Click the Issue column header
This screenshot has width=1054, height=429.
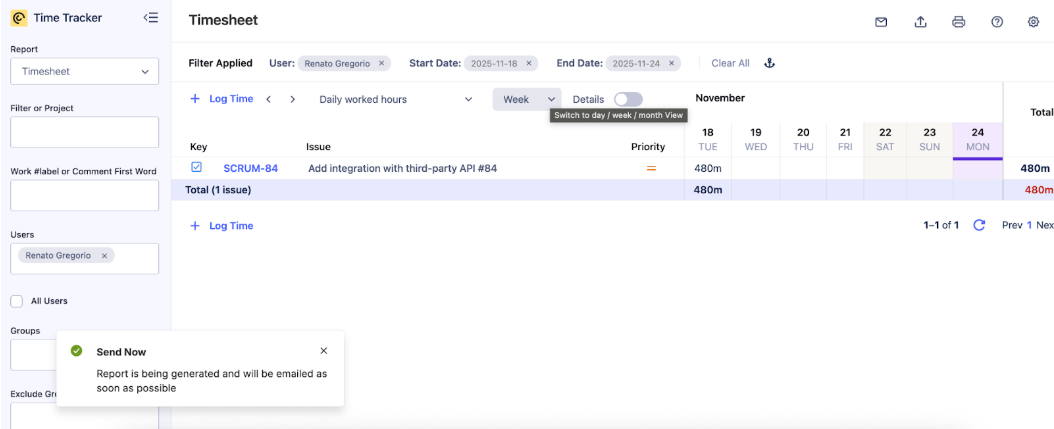pos(318,147)
